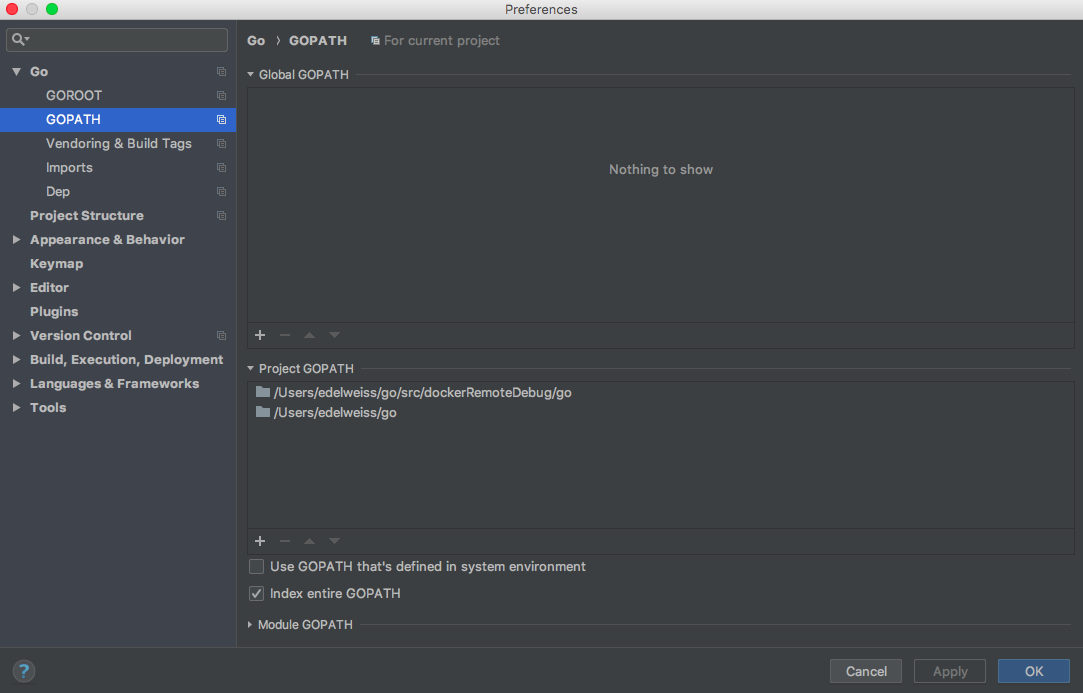Click the project-level icon beside Go
Screen dimensions: 1083x693
221,71
